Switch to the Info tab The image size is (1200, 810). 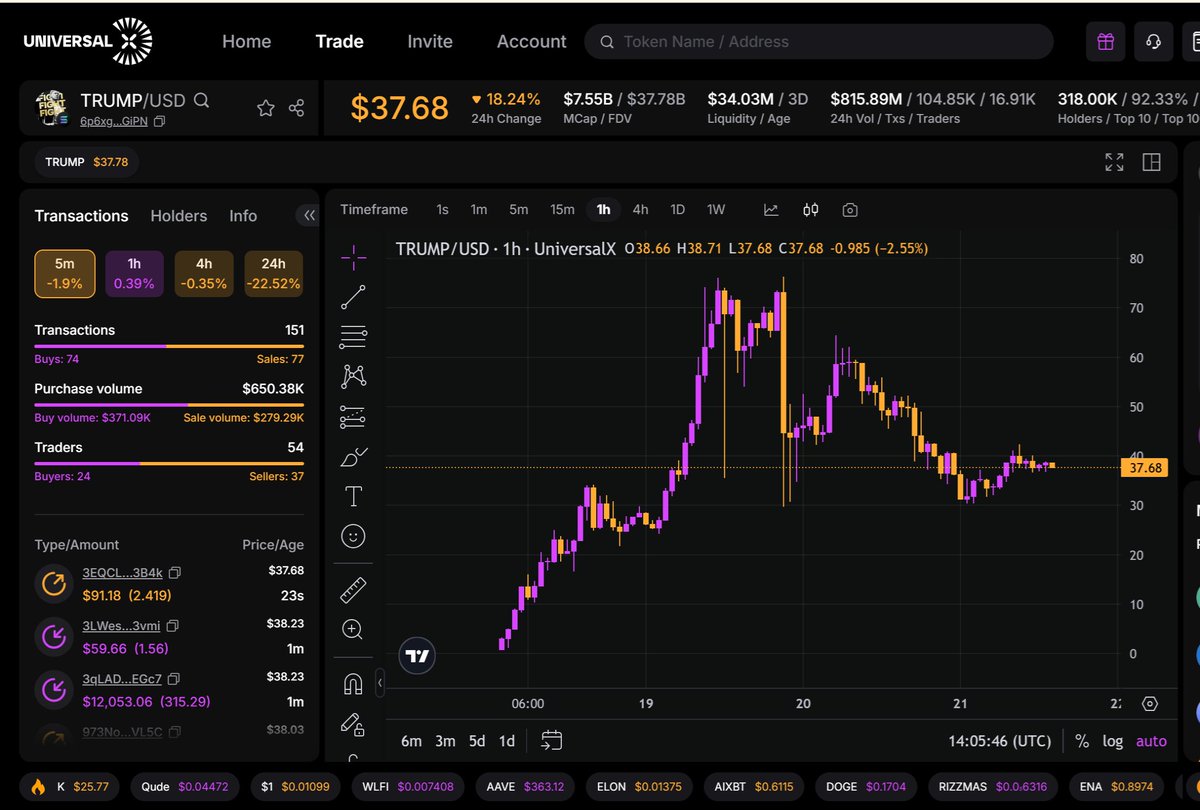pyautogui.click(x=243, y=216)
